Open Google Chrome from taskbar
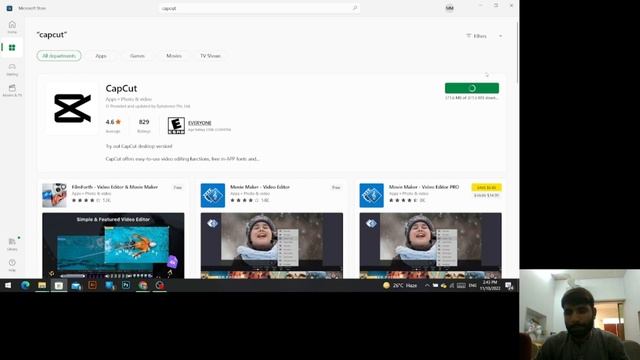This screenshot has width=640, height=360. point(143,285)
